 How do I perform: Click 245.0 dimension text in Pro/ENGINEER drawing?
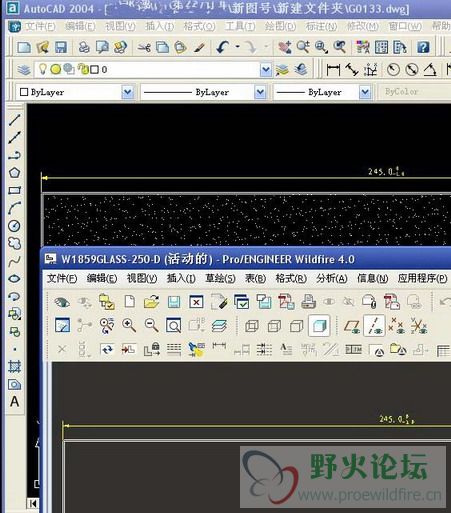(x=397, y=419)
